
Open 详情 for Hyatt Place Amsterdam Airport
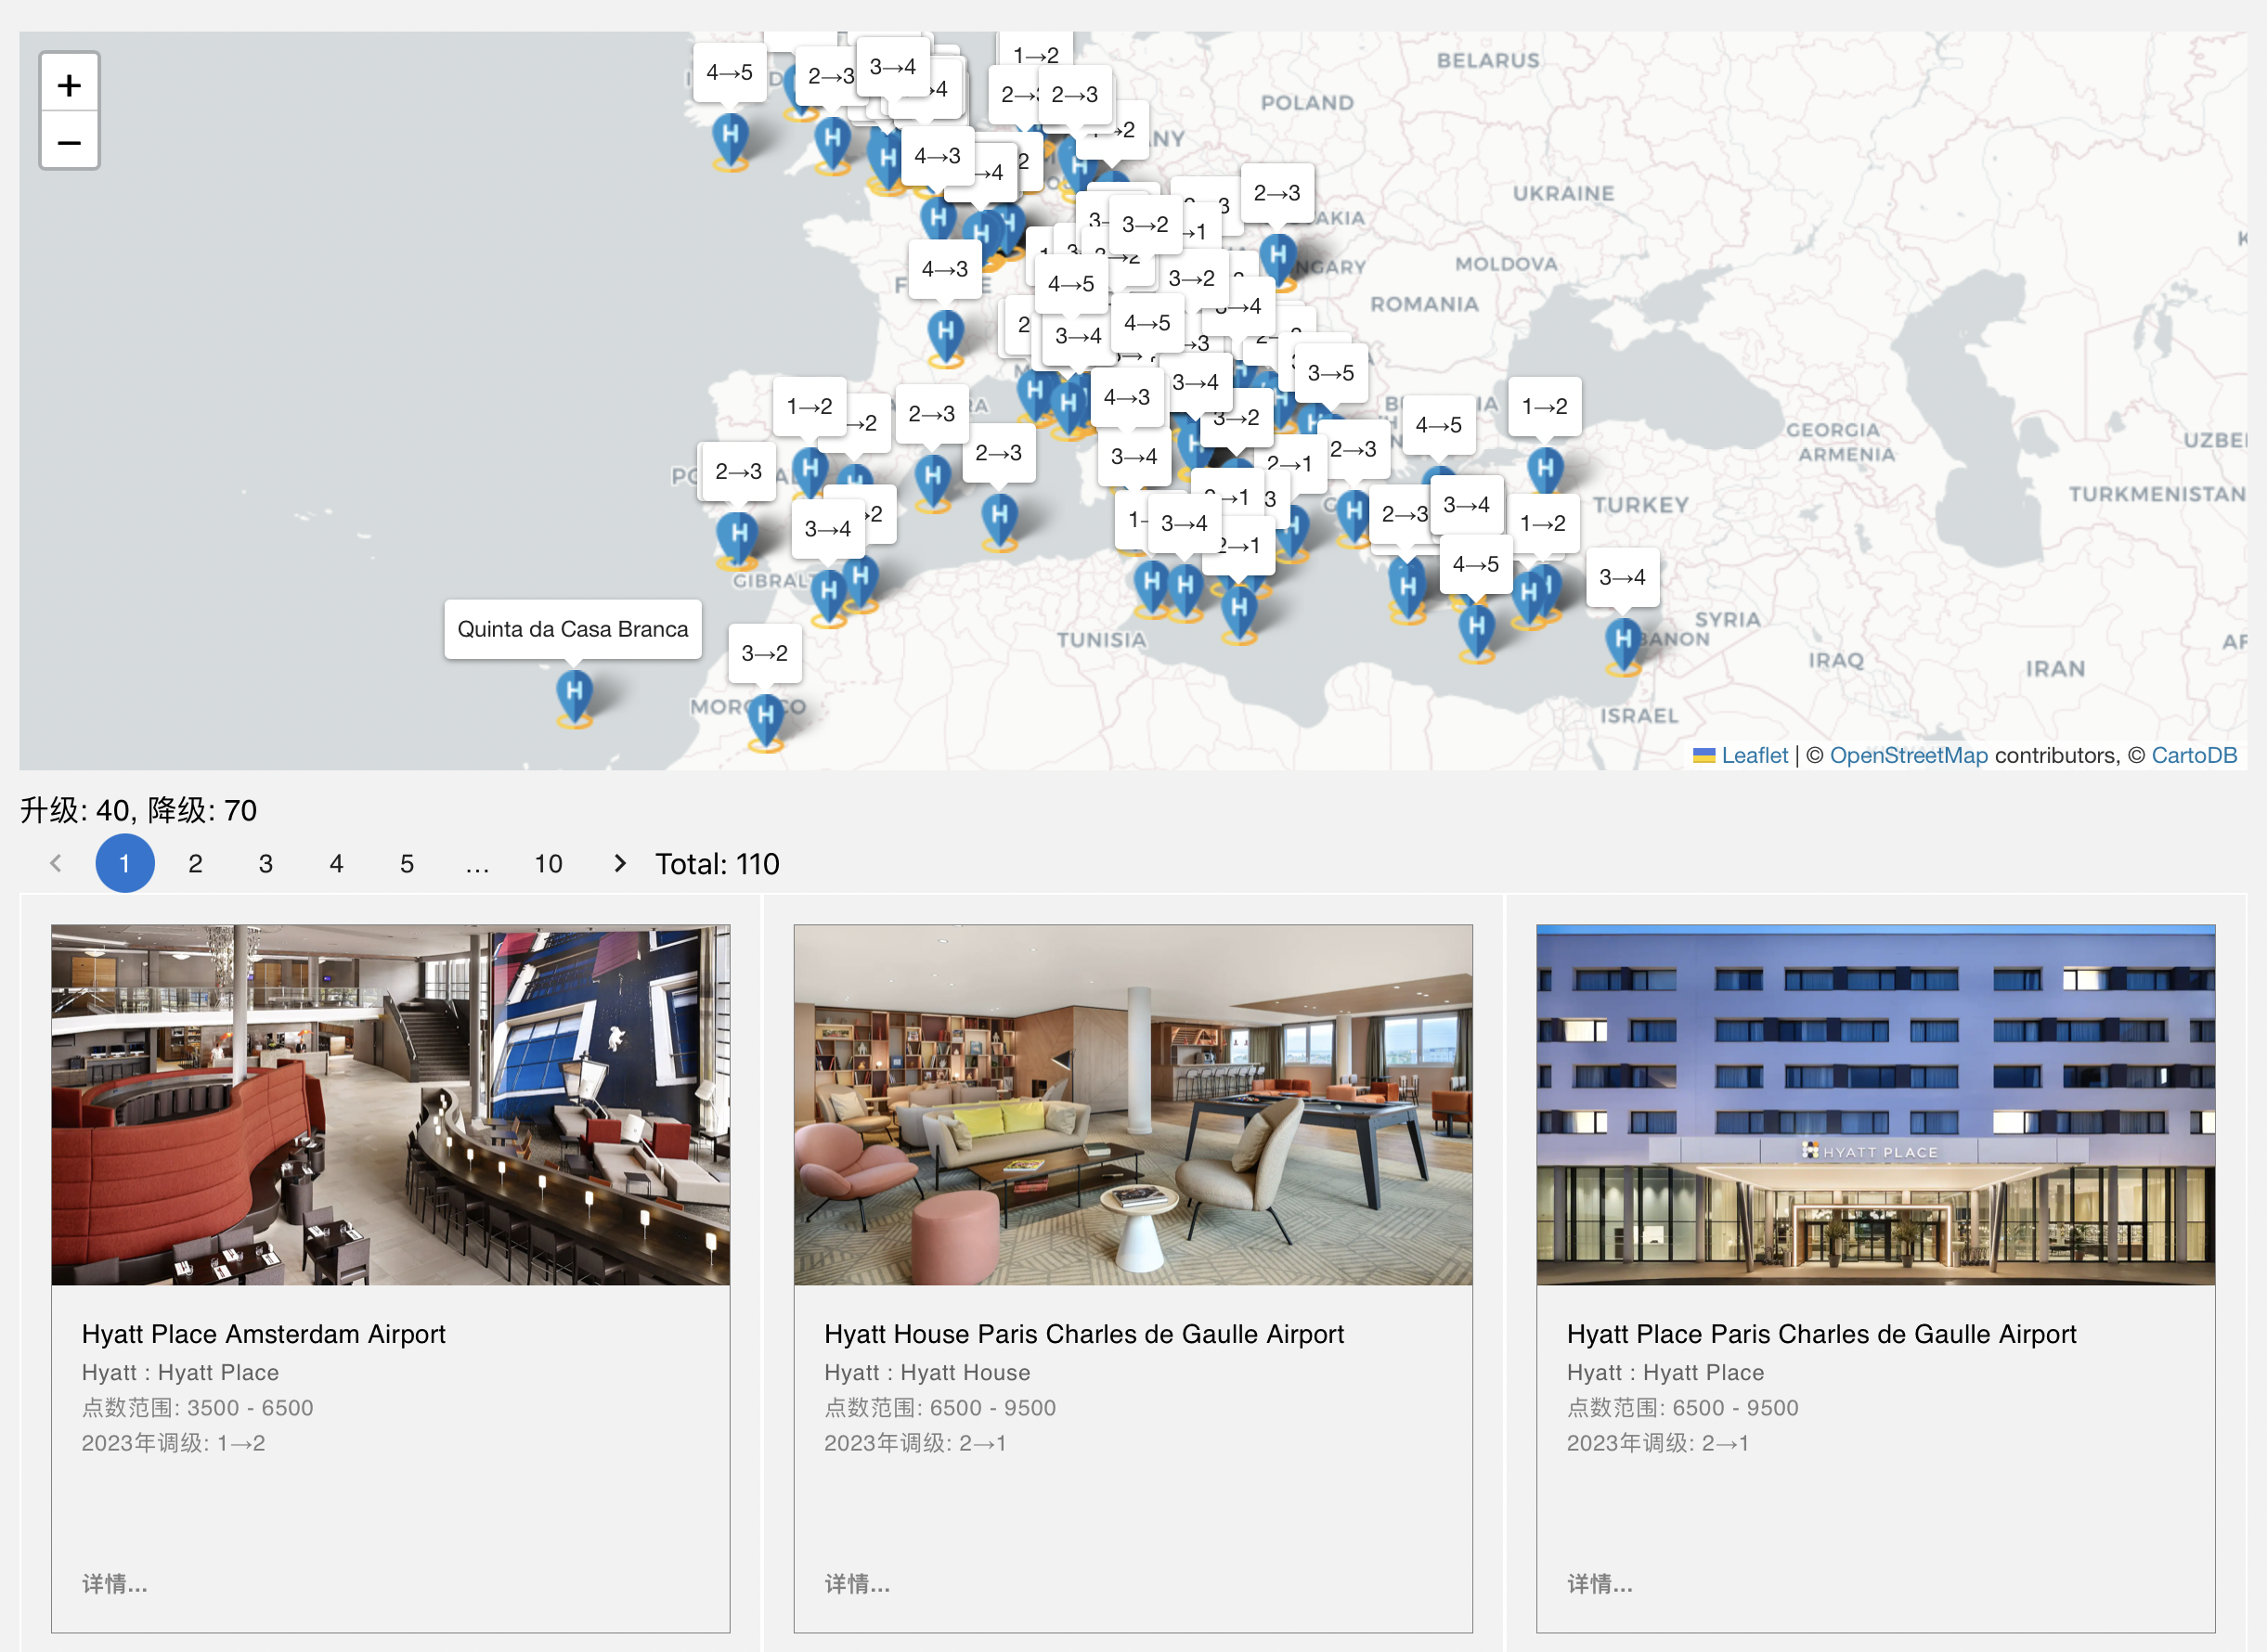[114, 1583]
